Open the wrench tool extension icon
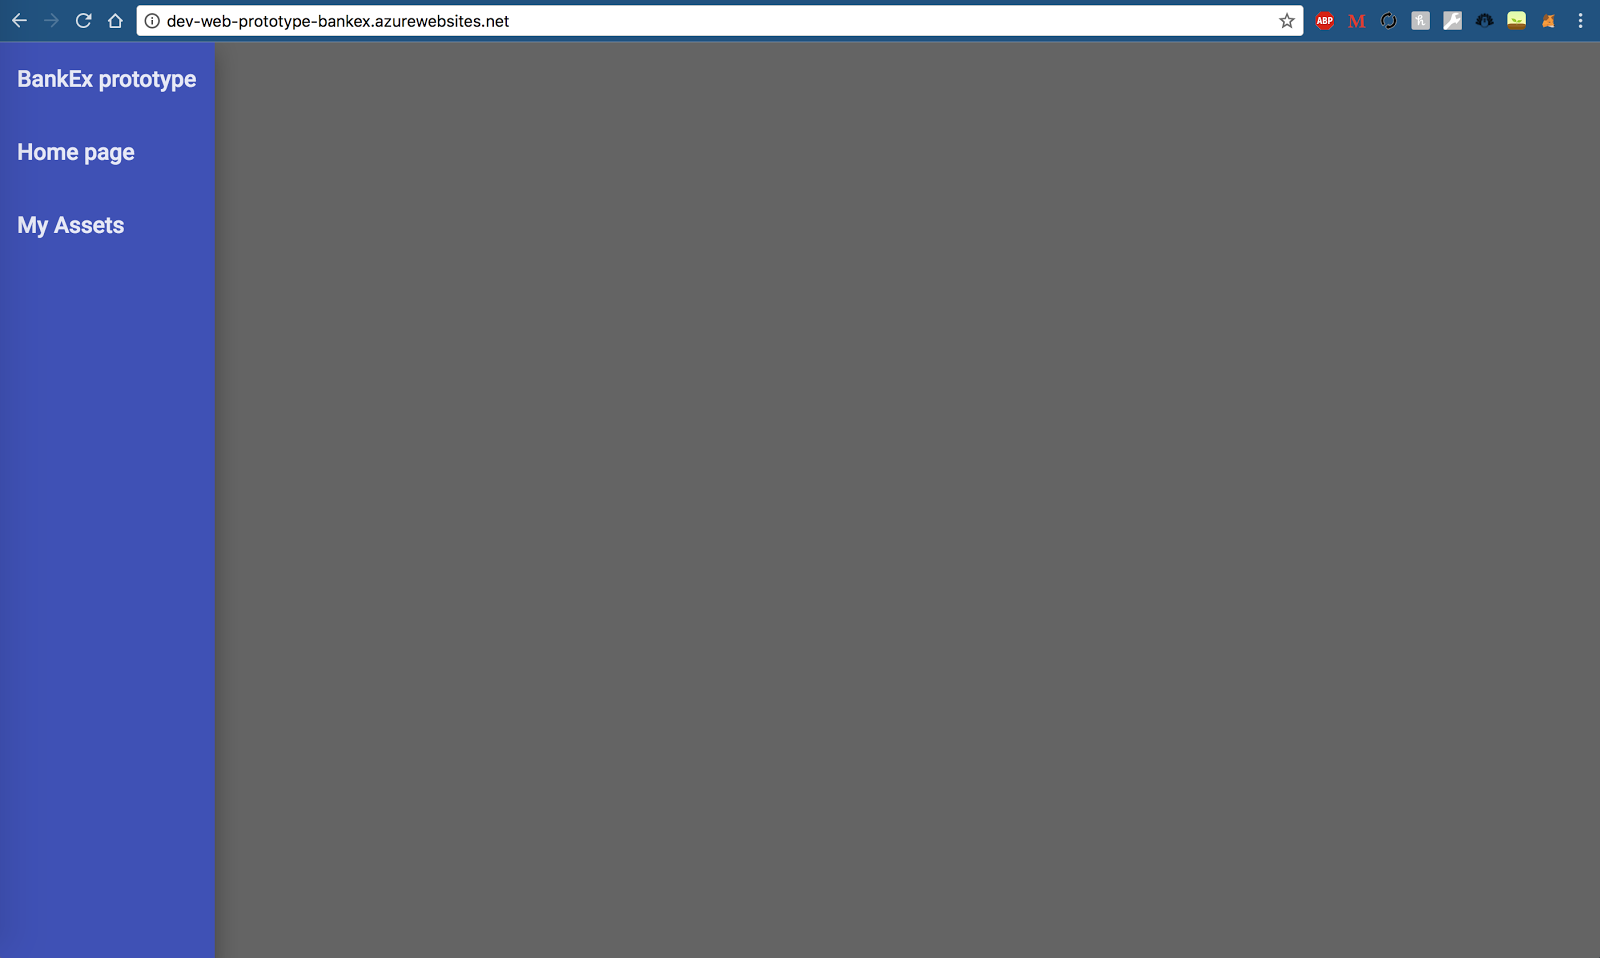This screenshot has width=1600, height=958. [x=1452, y=20]
